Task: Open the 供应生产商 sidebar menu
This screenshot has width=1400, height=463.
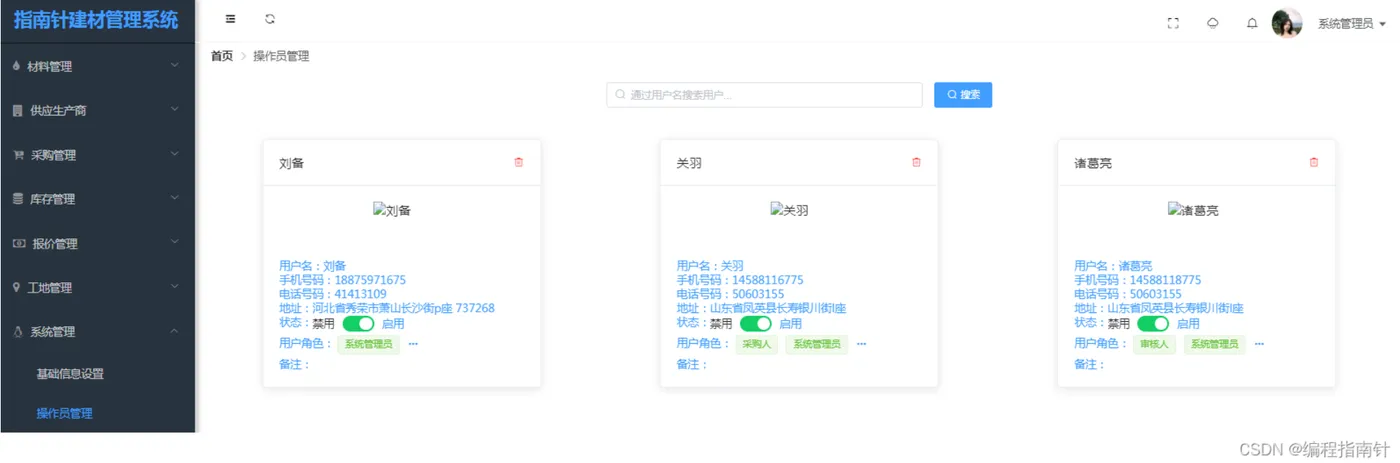Action: point(98,110)
